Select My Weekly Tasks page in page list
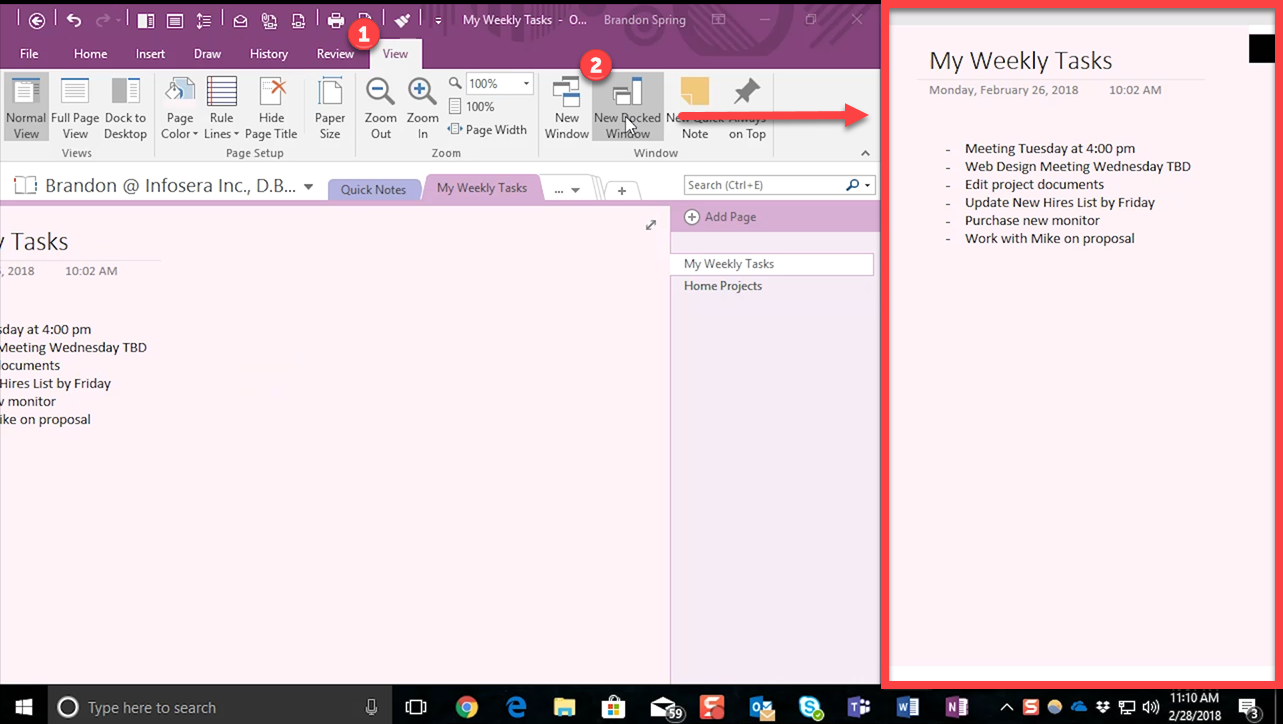 point(772,264)
